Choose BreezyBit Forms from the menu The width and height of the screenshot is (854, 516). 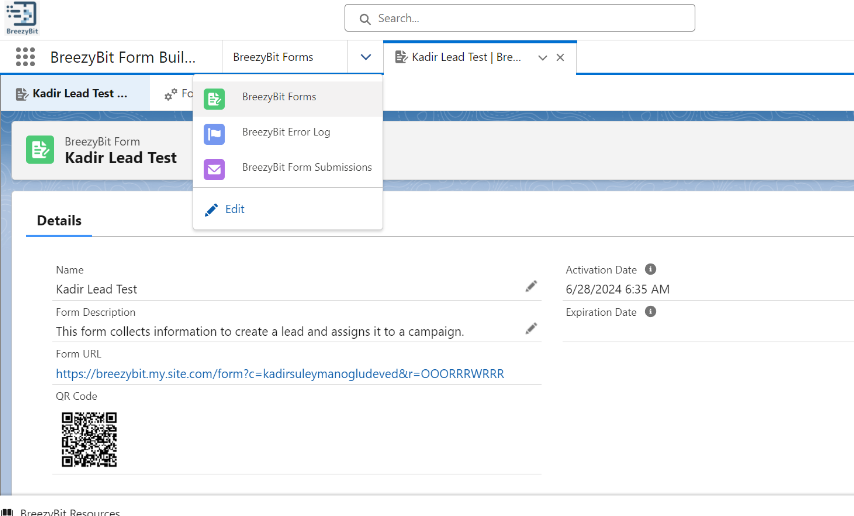coord(288,99)
